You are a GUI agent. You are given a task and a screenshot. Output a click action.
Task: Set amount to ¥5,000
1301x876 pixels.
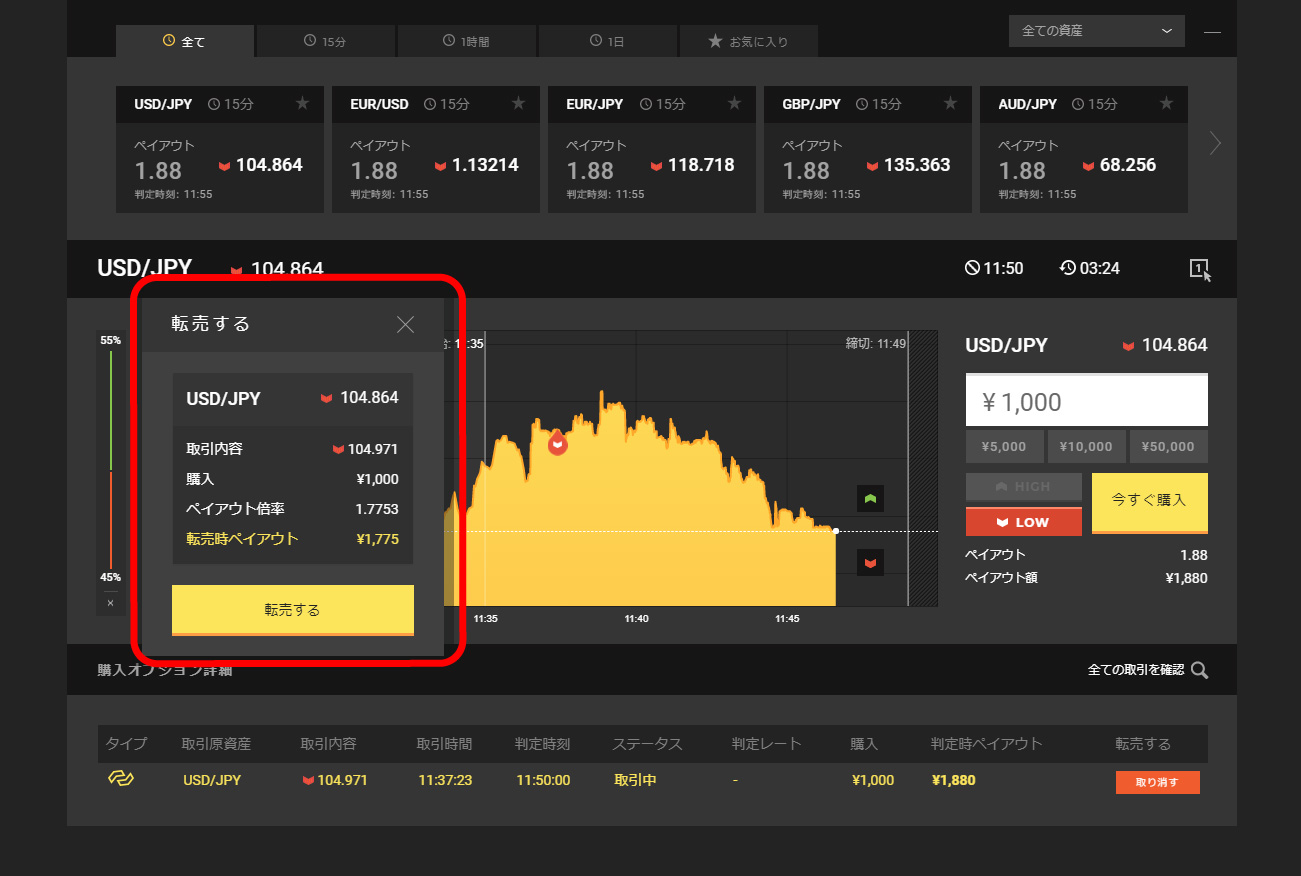[1004, 447]
